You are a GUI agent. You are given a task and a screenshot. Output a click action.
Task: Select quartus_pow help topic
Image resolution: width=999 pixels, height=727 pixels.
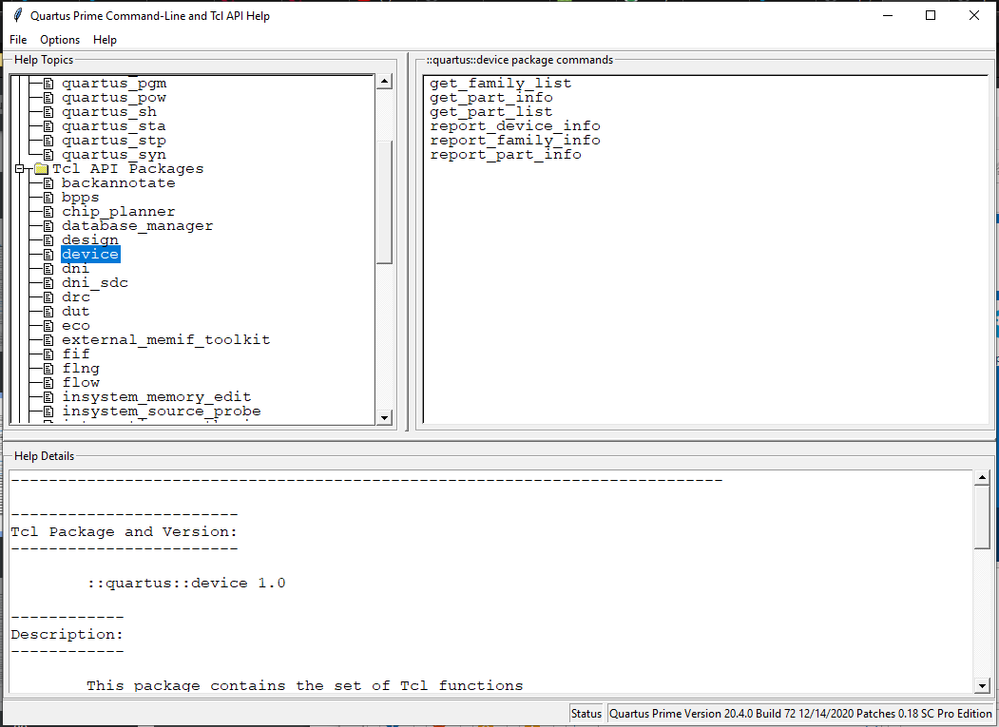coord(114,97)
